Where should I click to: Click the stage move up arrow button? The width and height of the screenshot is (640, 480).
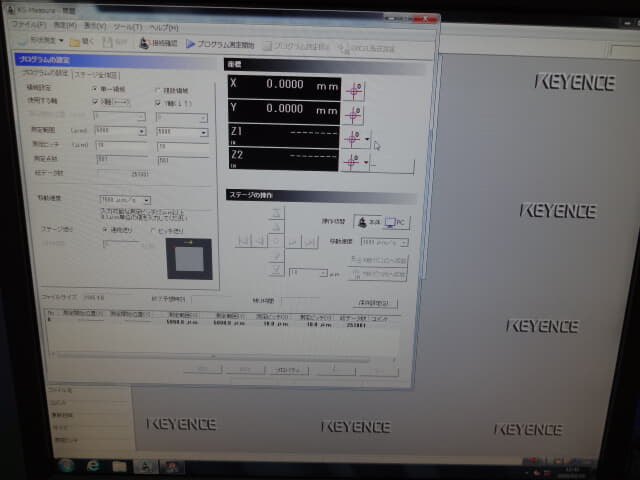(276, 227)
